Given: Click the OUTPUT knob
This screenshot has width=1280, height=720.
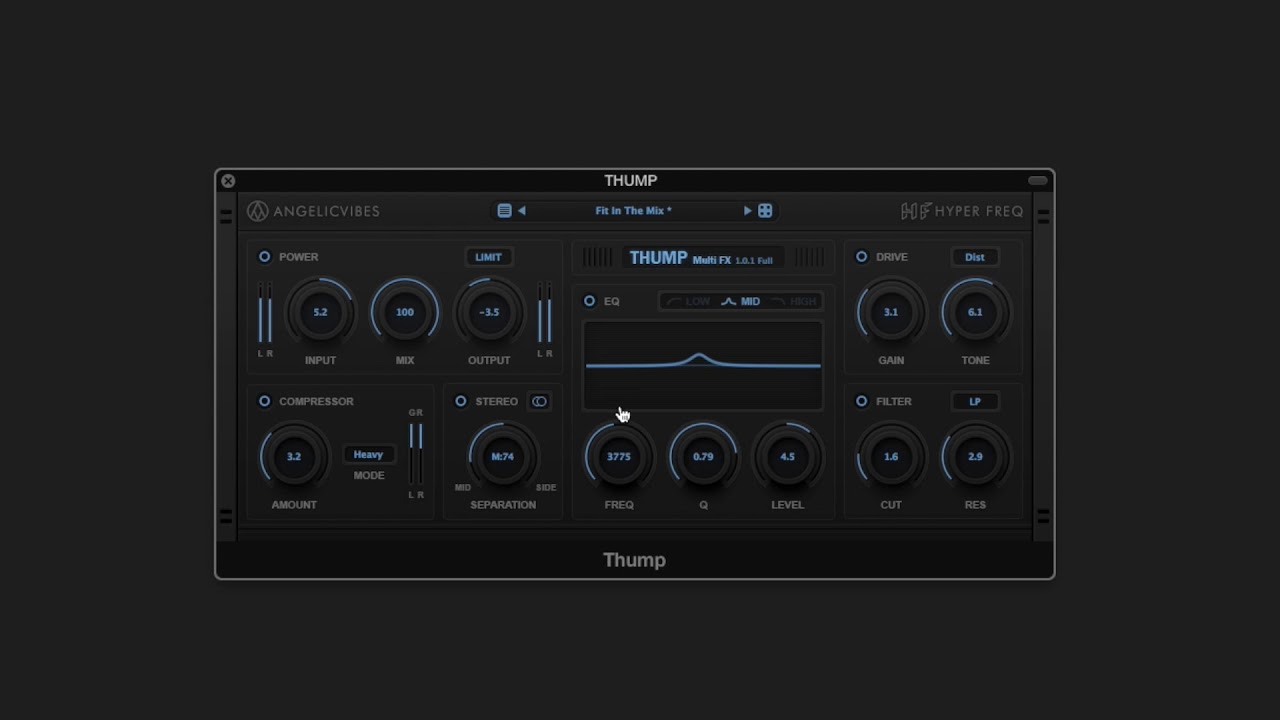Looking at the screenshot, I should [489, 312].
